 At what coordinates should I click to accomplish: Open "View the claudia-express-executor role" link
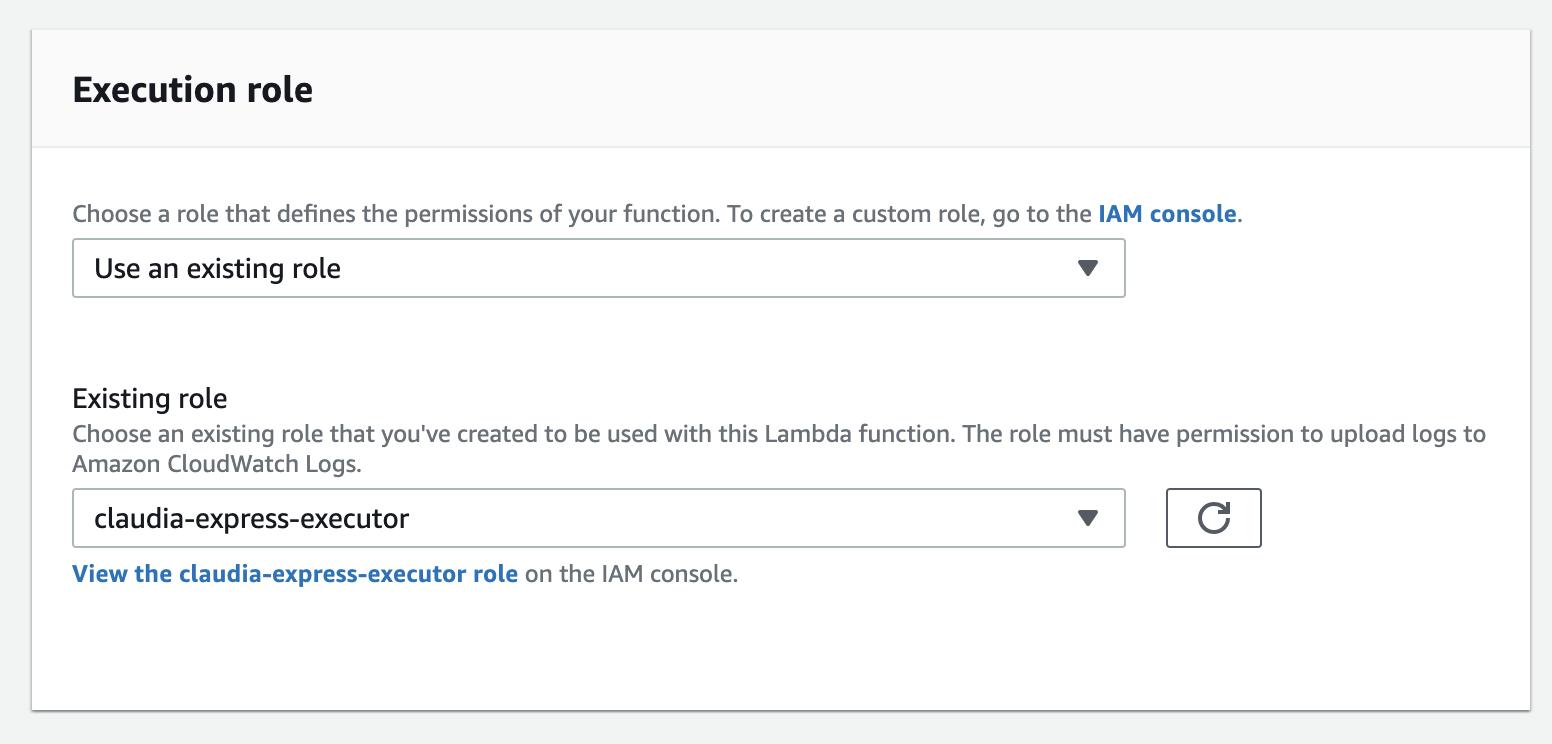295,575
